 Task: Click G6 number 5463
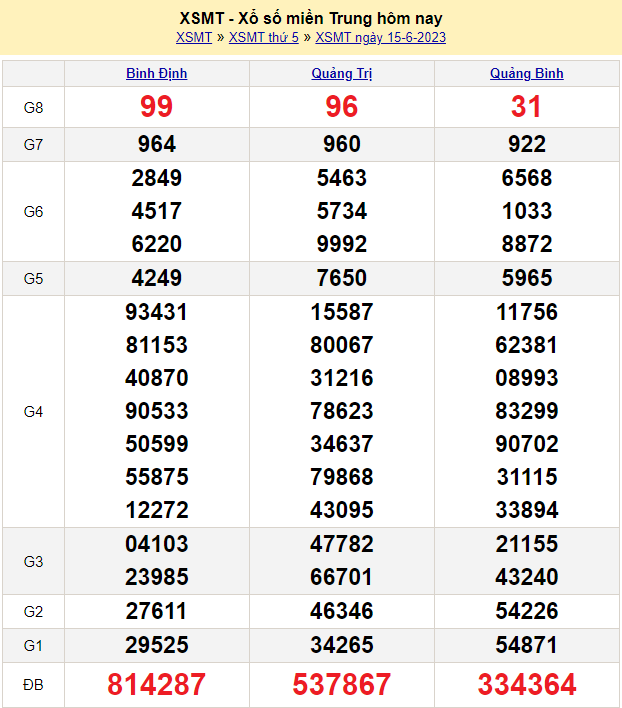pyautogui.click(x=342, y=178)
